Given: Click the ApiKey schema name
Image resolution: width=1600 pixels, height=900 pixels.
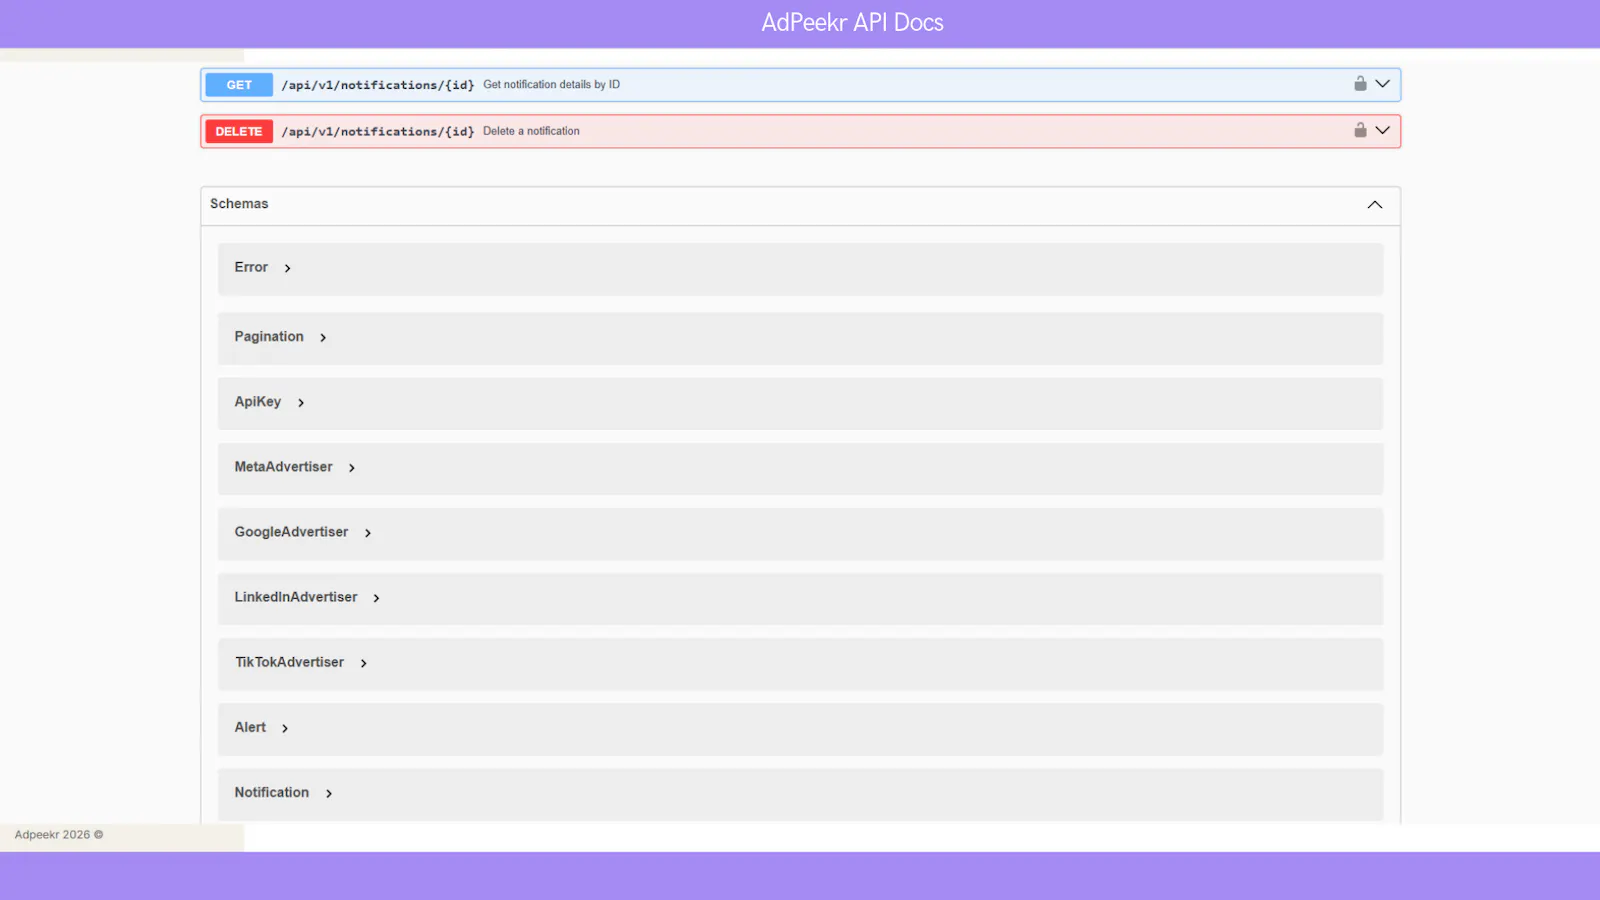Looking at the screenshot, I should coord(258,402).
